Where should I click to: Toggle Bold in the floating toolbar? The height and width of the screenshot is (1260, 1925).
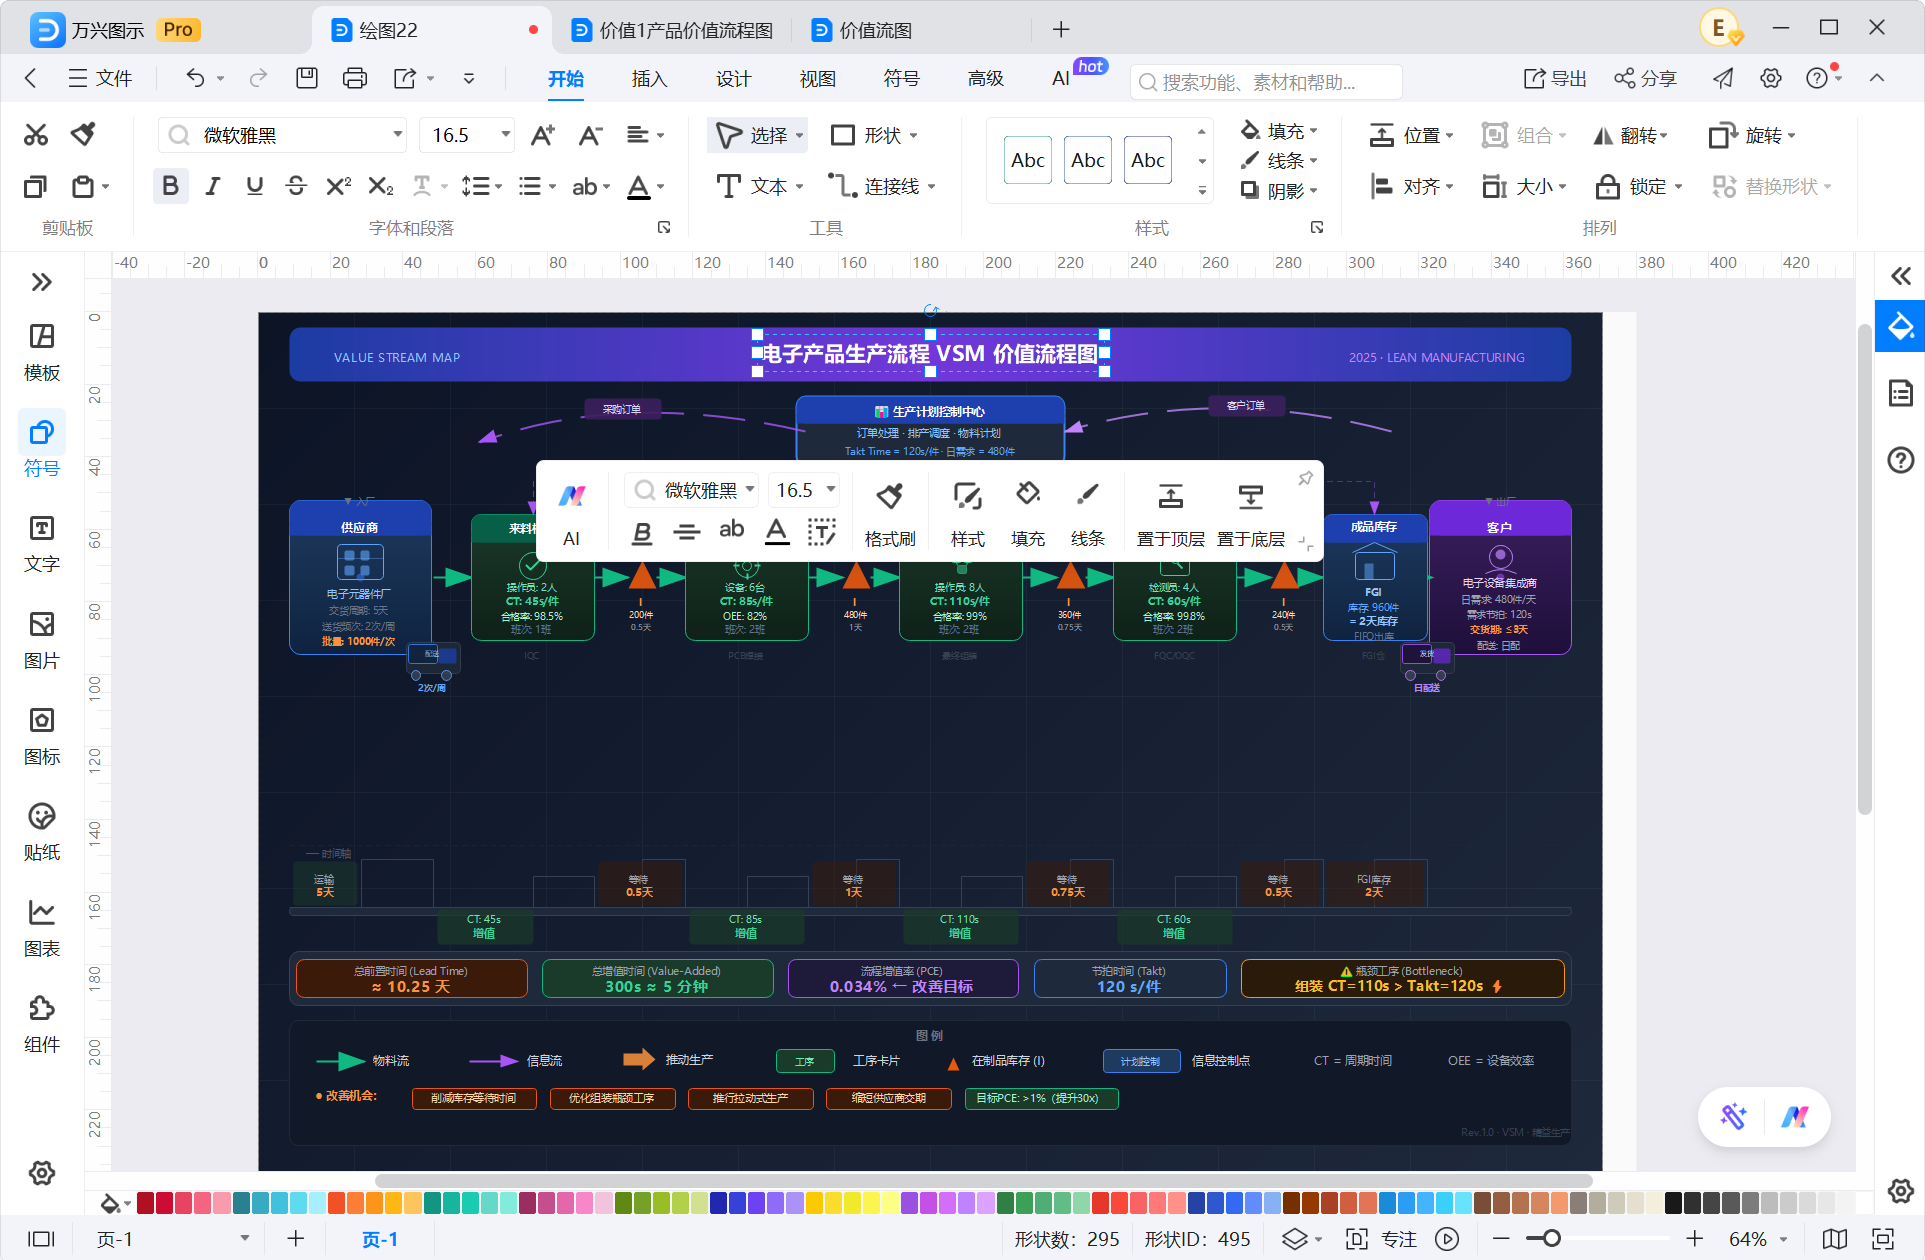[642, 533]
